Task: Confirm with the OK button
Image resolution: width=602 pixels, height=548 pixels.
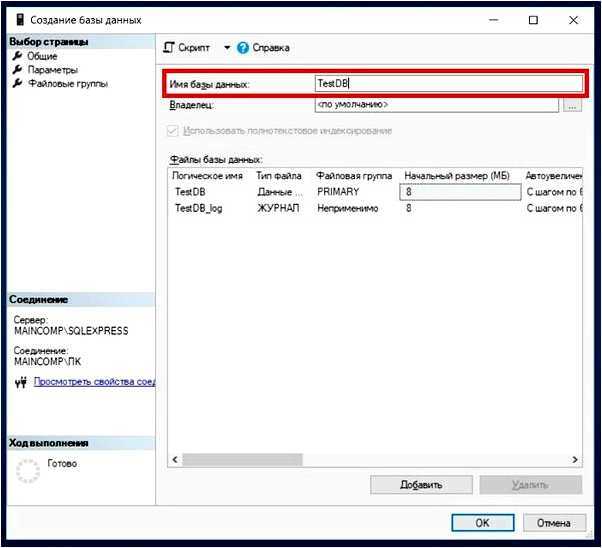Action: tap(483, 523)
